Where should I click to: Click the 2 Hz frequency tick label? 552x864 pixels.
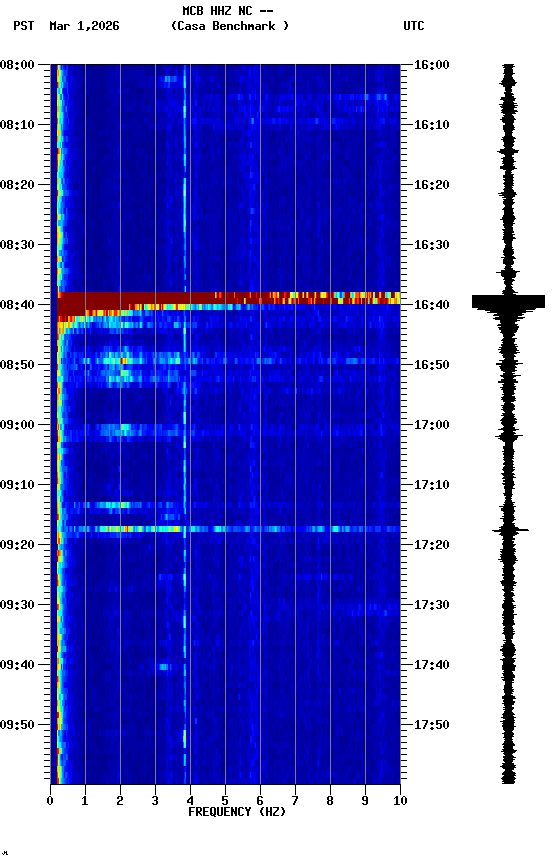click(120, 801)
